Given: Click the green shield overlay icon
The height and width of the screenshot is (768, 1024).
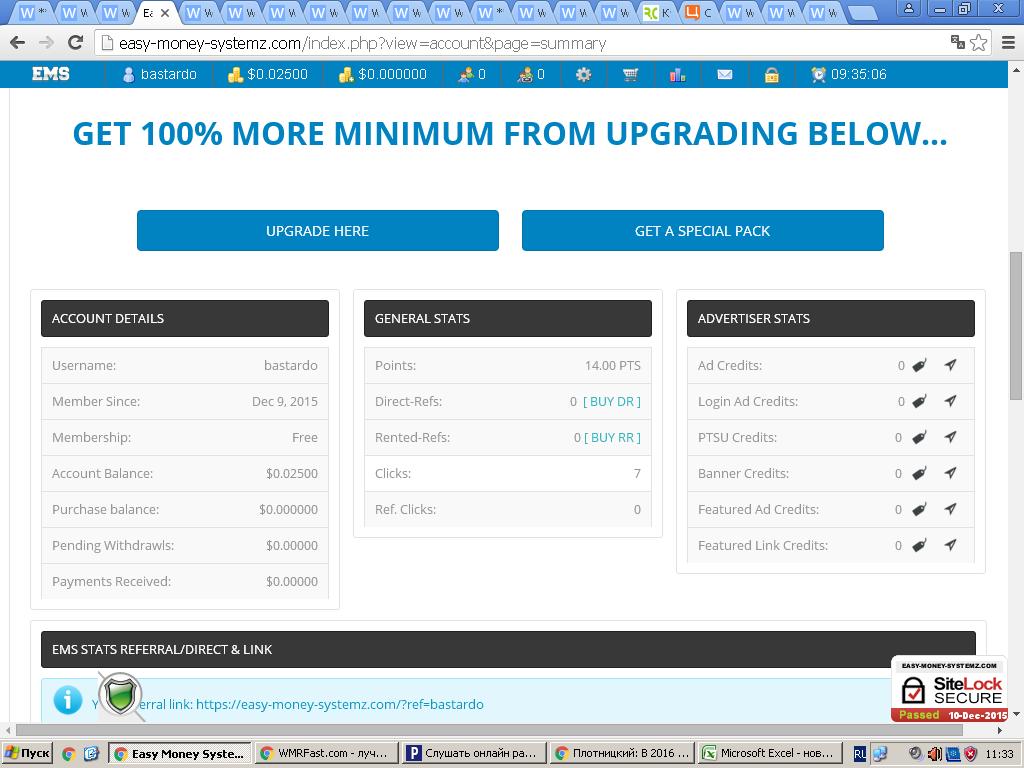Looking at the screenshot, I should click(121, 696).
